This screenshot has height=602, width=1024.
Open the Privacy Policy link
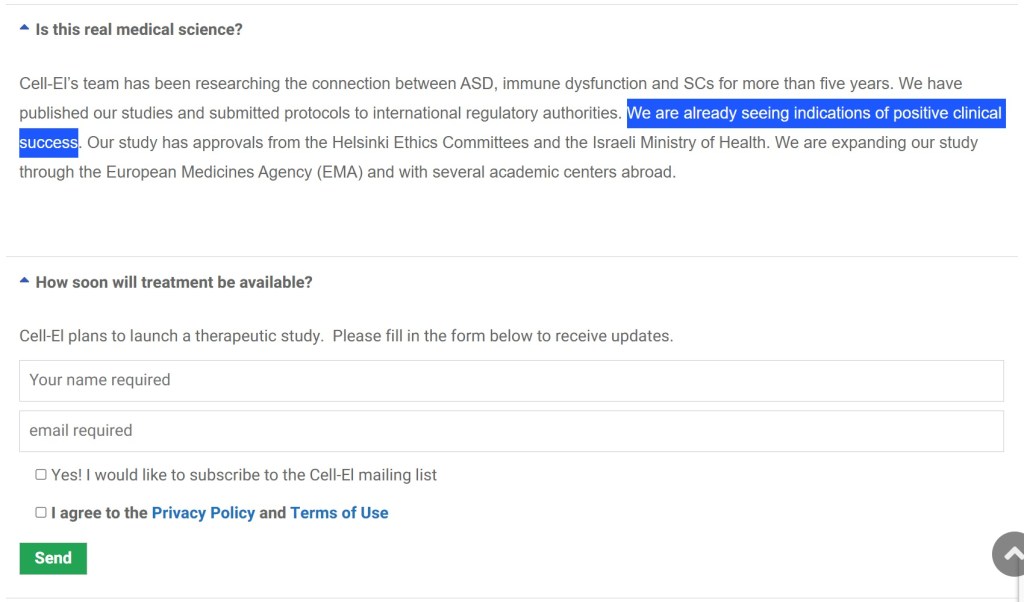pos(203,513)
